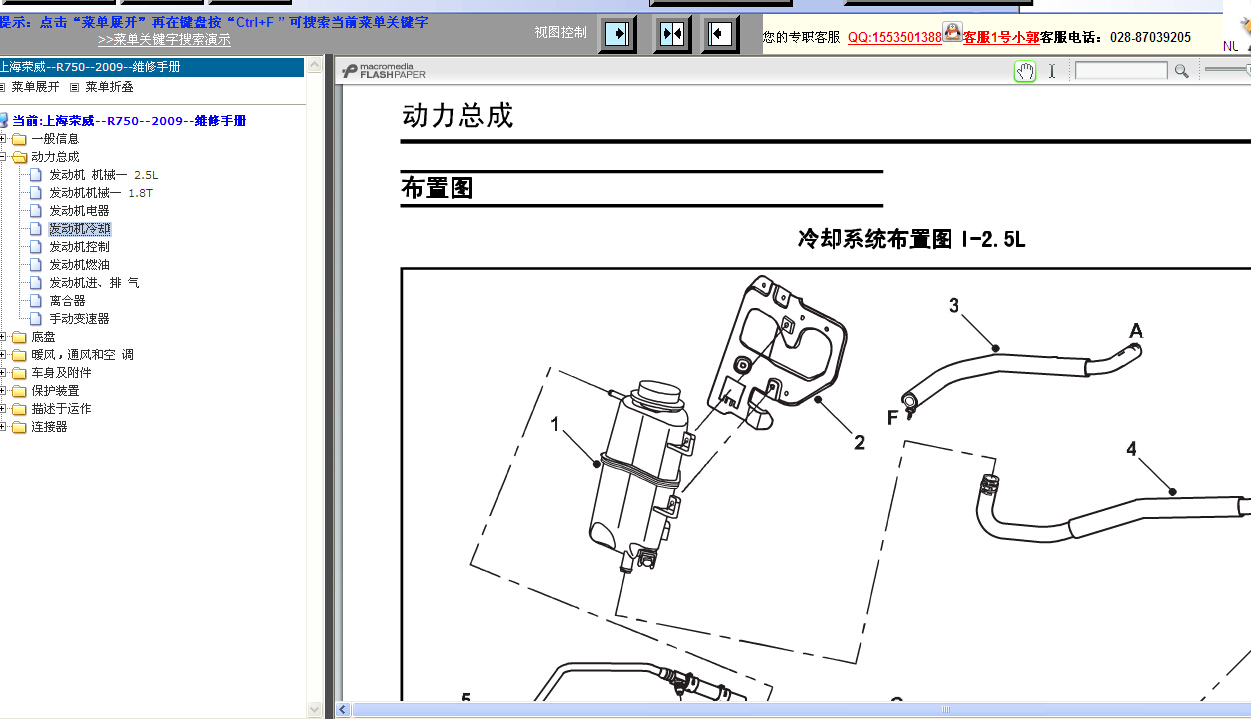Select the root node 当前:上海荣威--R750--2009--维修手册
The width and height of the screenshot is (1251, 719).
pyautogui.click(x=129, y=121)
